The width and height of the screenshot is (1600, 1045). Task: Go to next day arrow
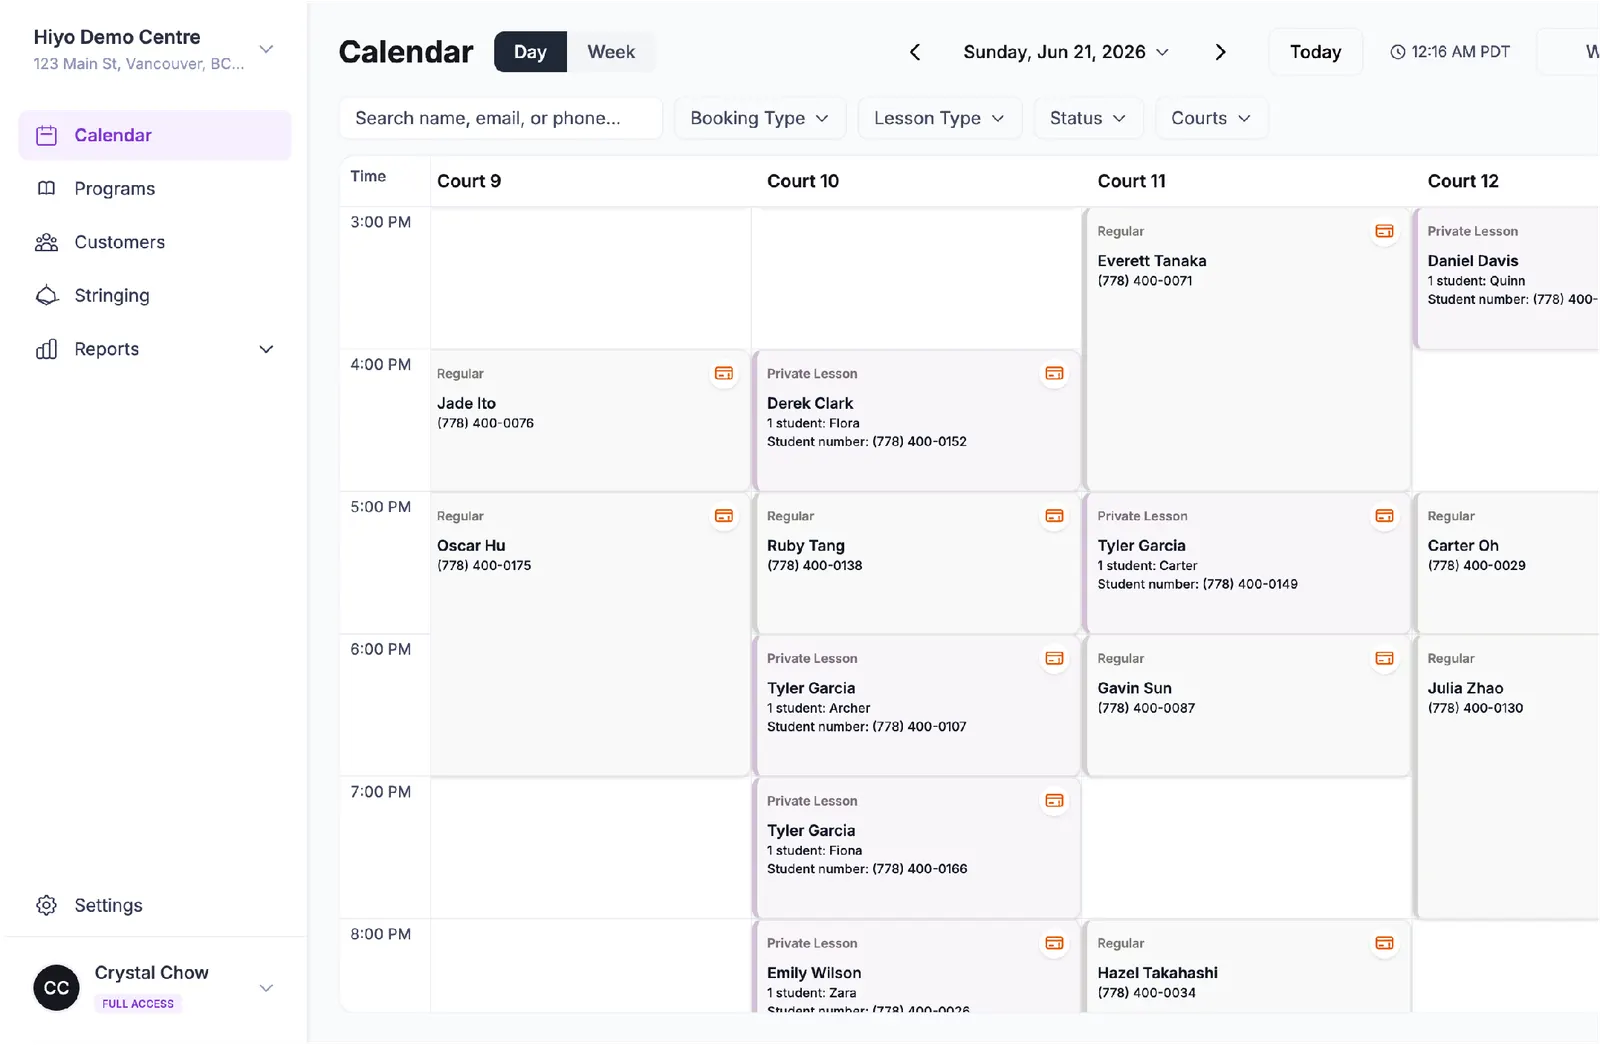(x=1220, y=52)
